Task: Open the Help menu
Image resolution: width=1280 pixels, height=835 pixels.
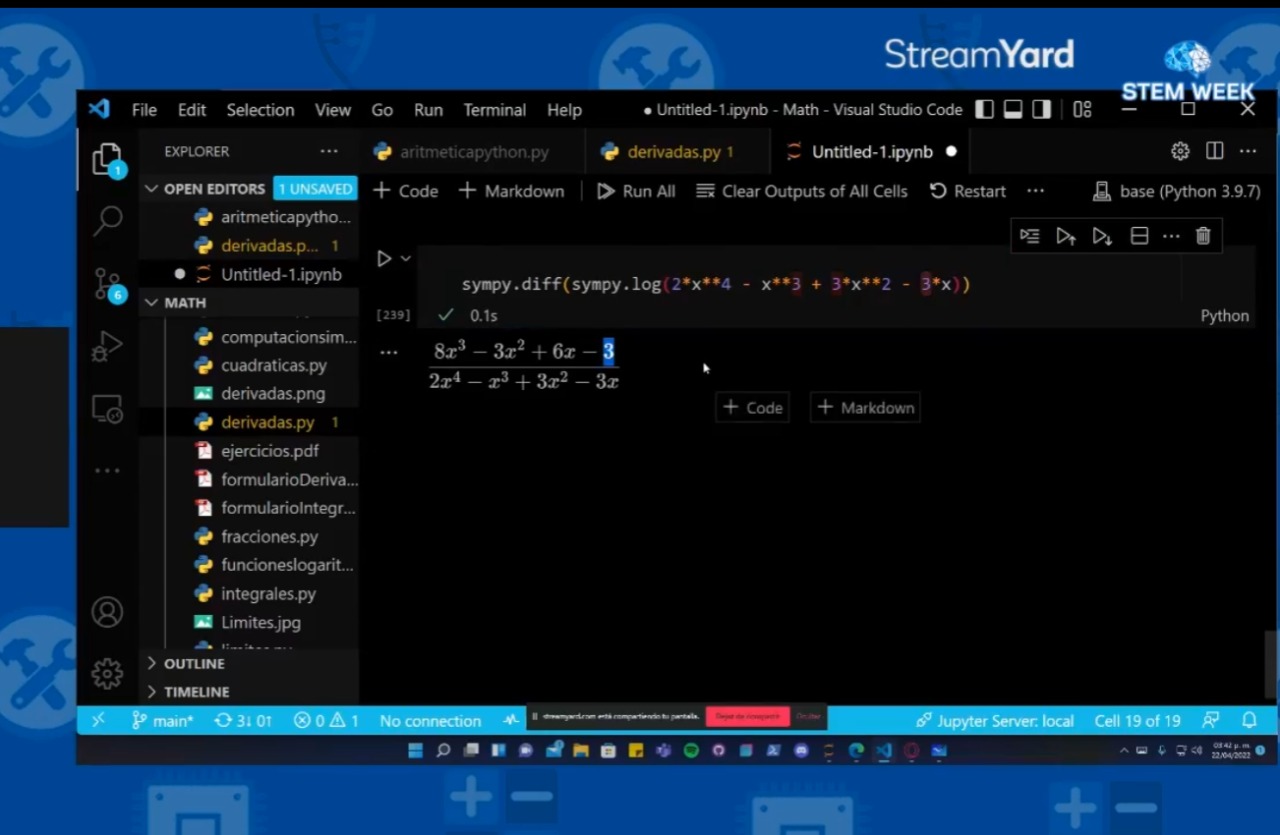Action: tap(564, 110)
